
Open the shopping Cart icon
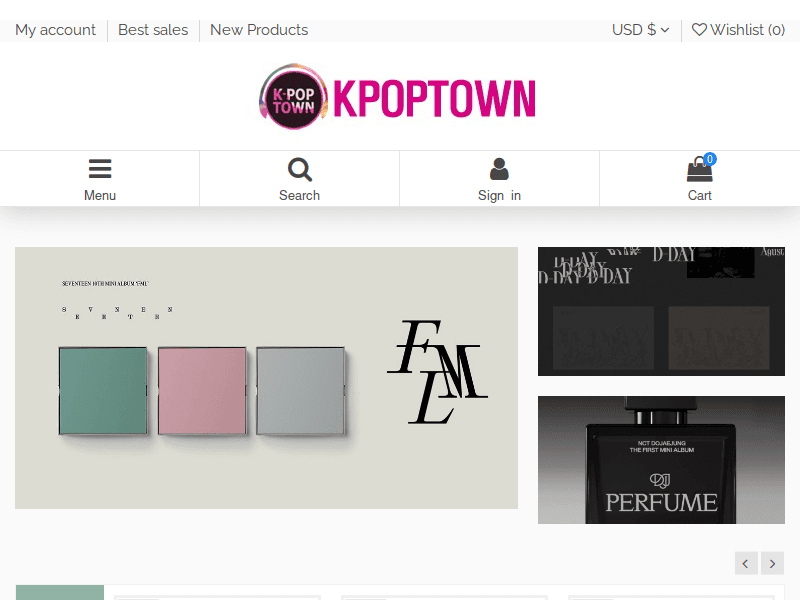[699, 170]
